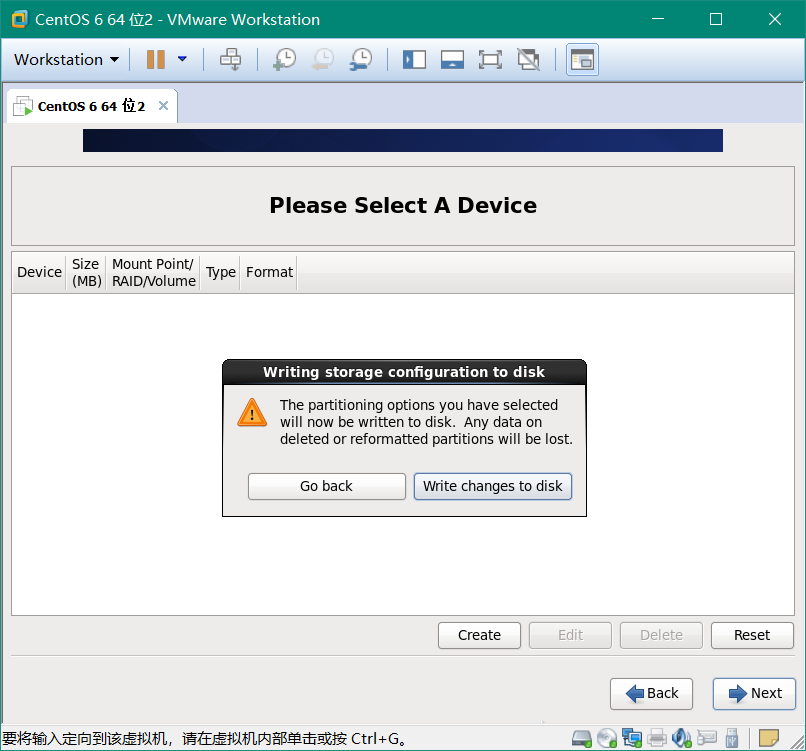
Task: Click the Format column header
Action: click(269, 272)
